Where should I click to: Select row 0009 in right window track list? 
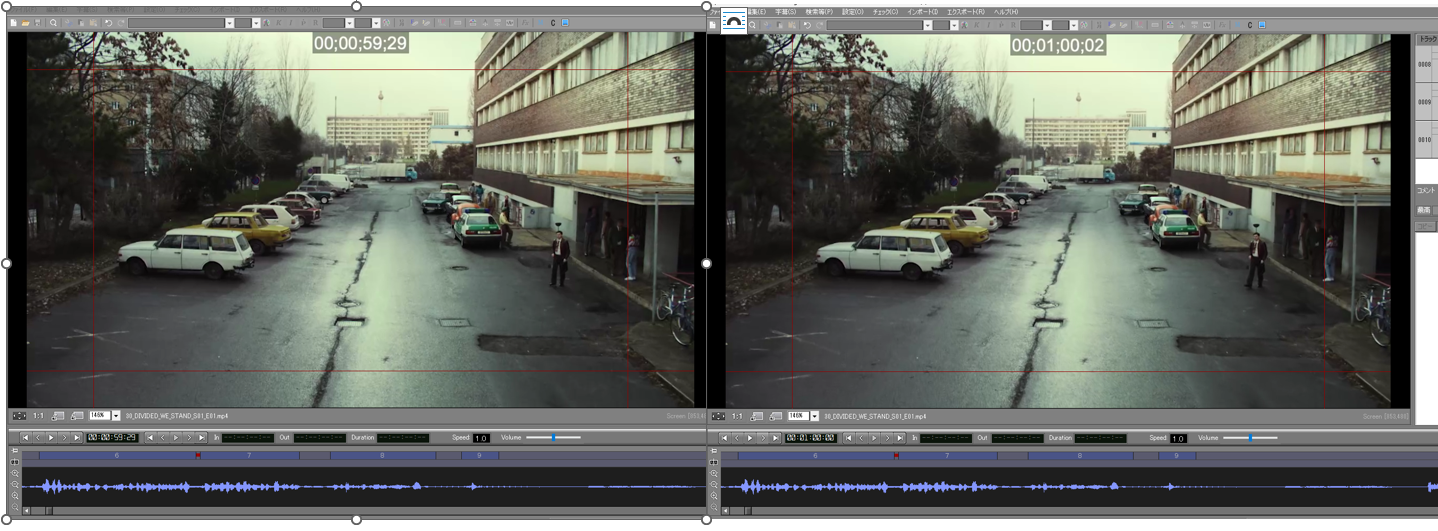(x=1425, y=102)
